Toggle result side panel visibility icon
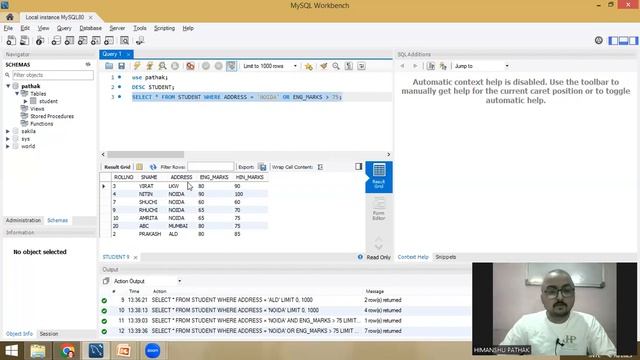Image resolution: width=640 pixels, height=360 pixels. coord(358,167)
